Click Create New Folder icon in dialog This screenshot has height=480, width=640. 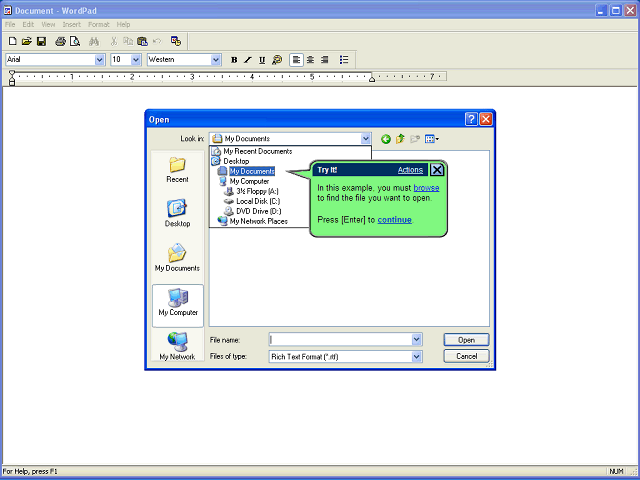click(415, 139)
